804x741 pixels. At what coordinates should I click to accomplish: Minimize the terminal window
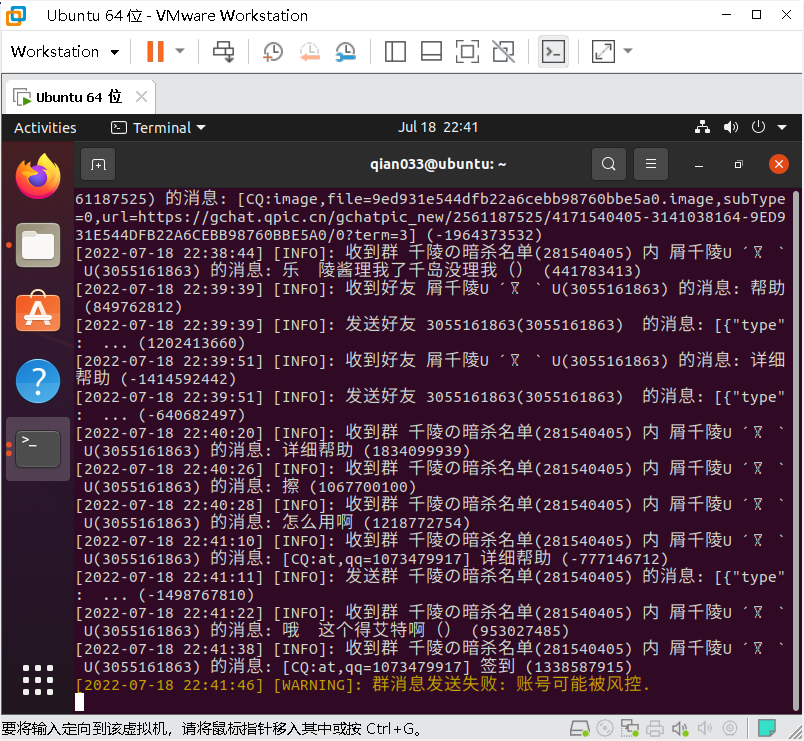coord(699,165)
